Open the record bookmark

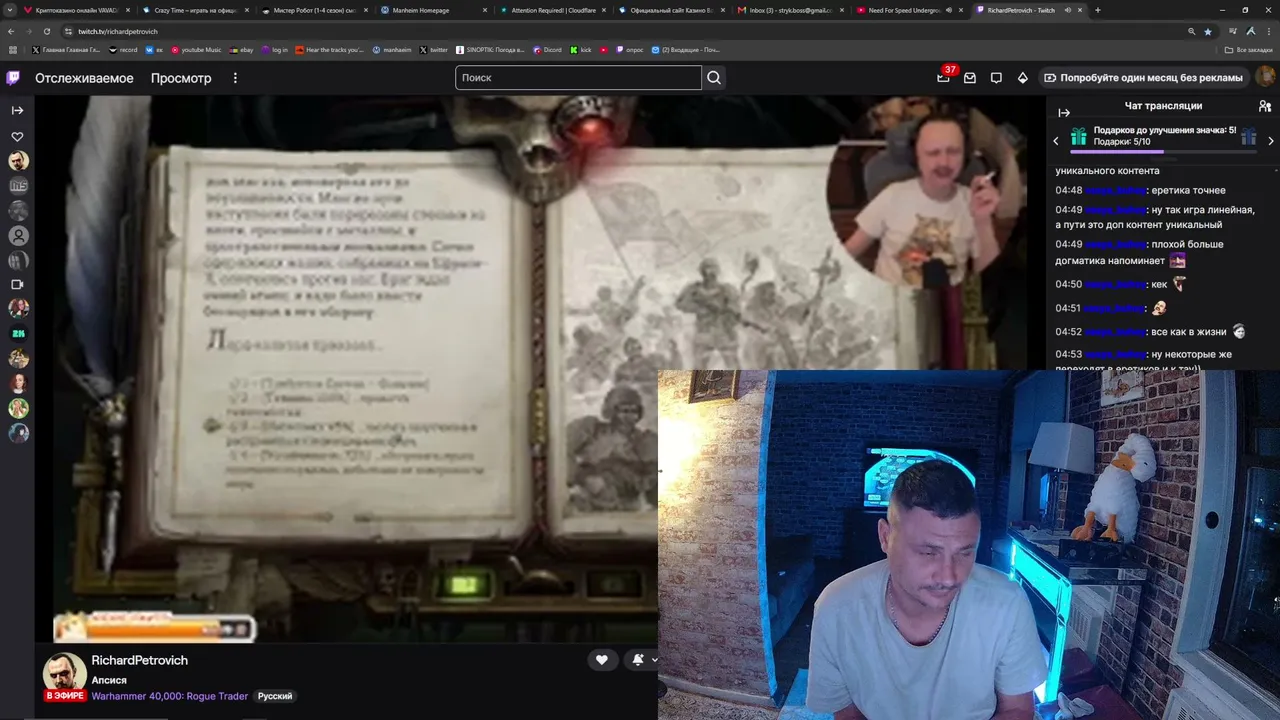click(123, 49)
